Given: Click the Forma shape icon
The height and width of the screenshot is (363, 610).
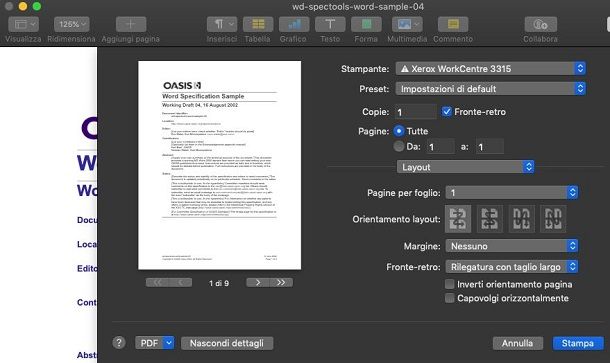Looking at the screenshot, I should (x=366, y=24).
